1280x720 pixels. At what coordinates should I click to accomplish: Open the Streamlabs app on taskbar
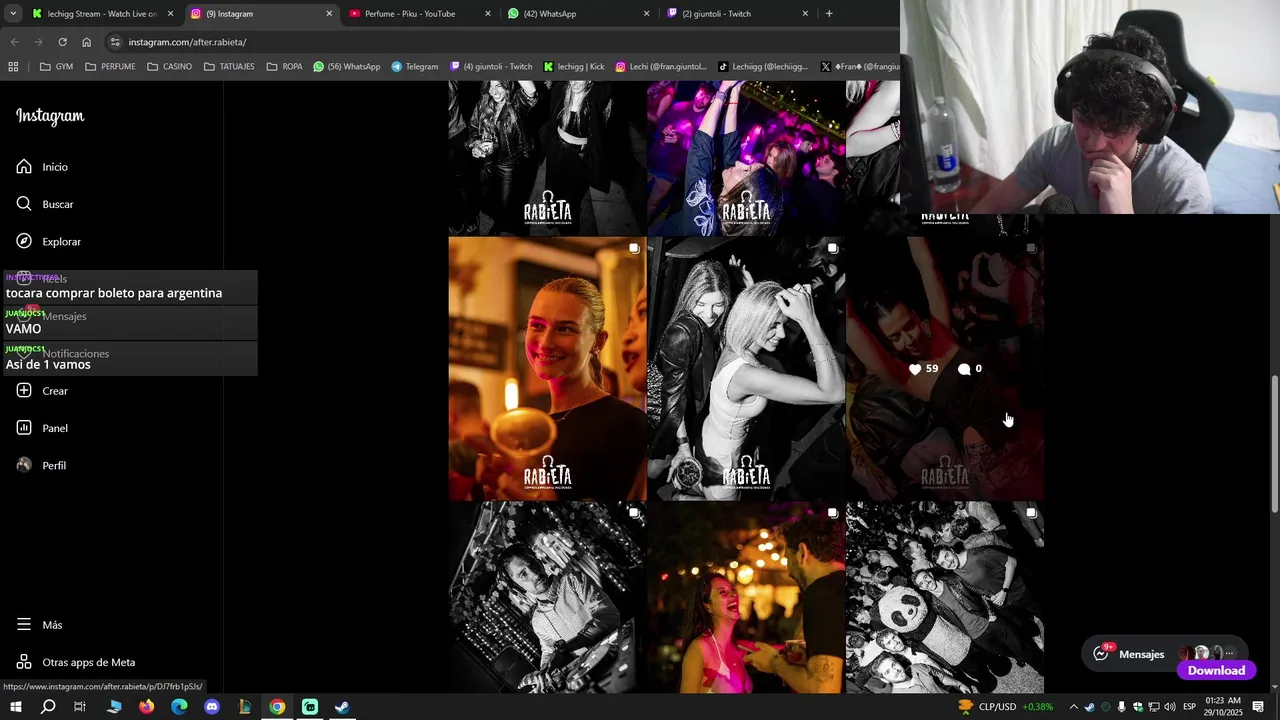[310, 707]
